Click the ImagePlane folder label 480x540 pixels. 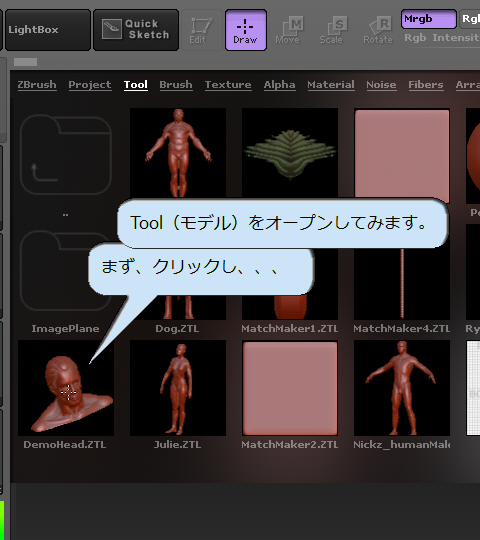point(65,329)
